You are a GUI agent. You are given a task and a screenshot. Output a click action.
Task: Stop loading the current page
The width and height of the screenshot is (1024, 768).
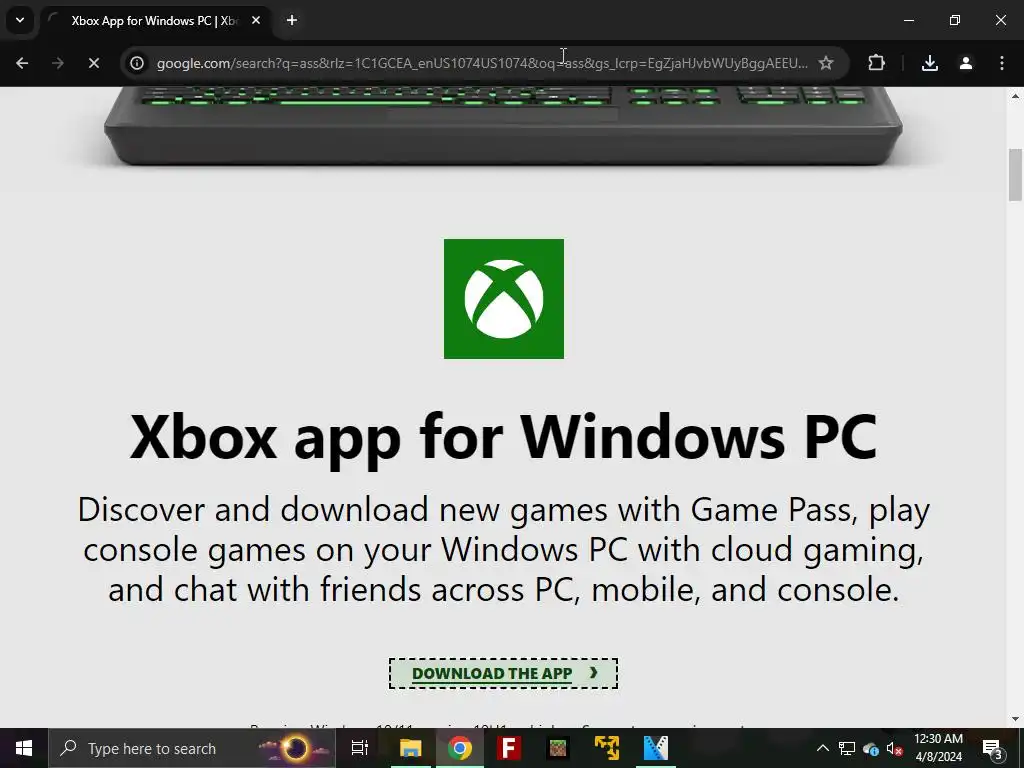pos(93,63)
